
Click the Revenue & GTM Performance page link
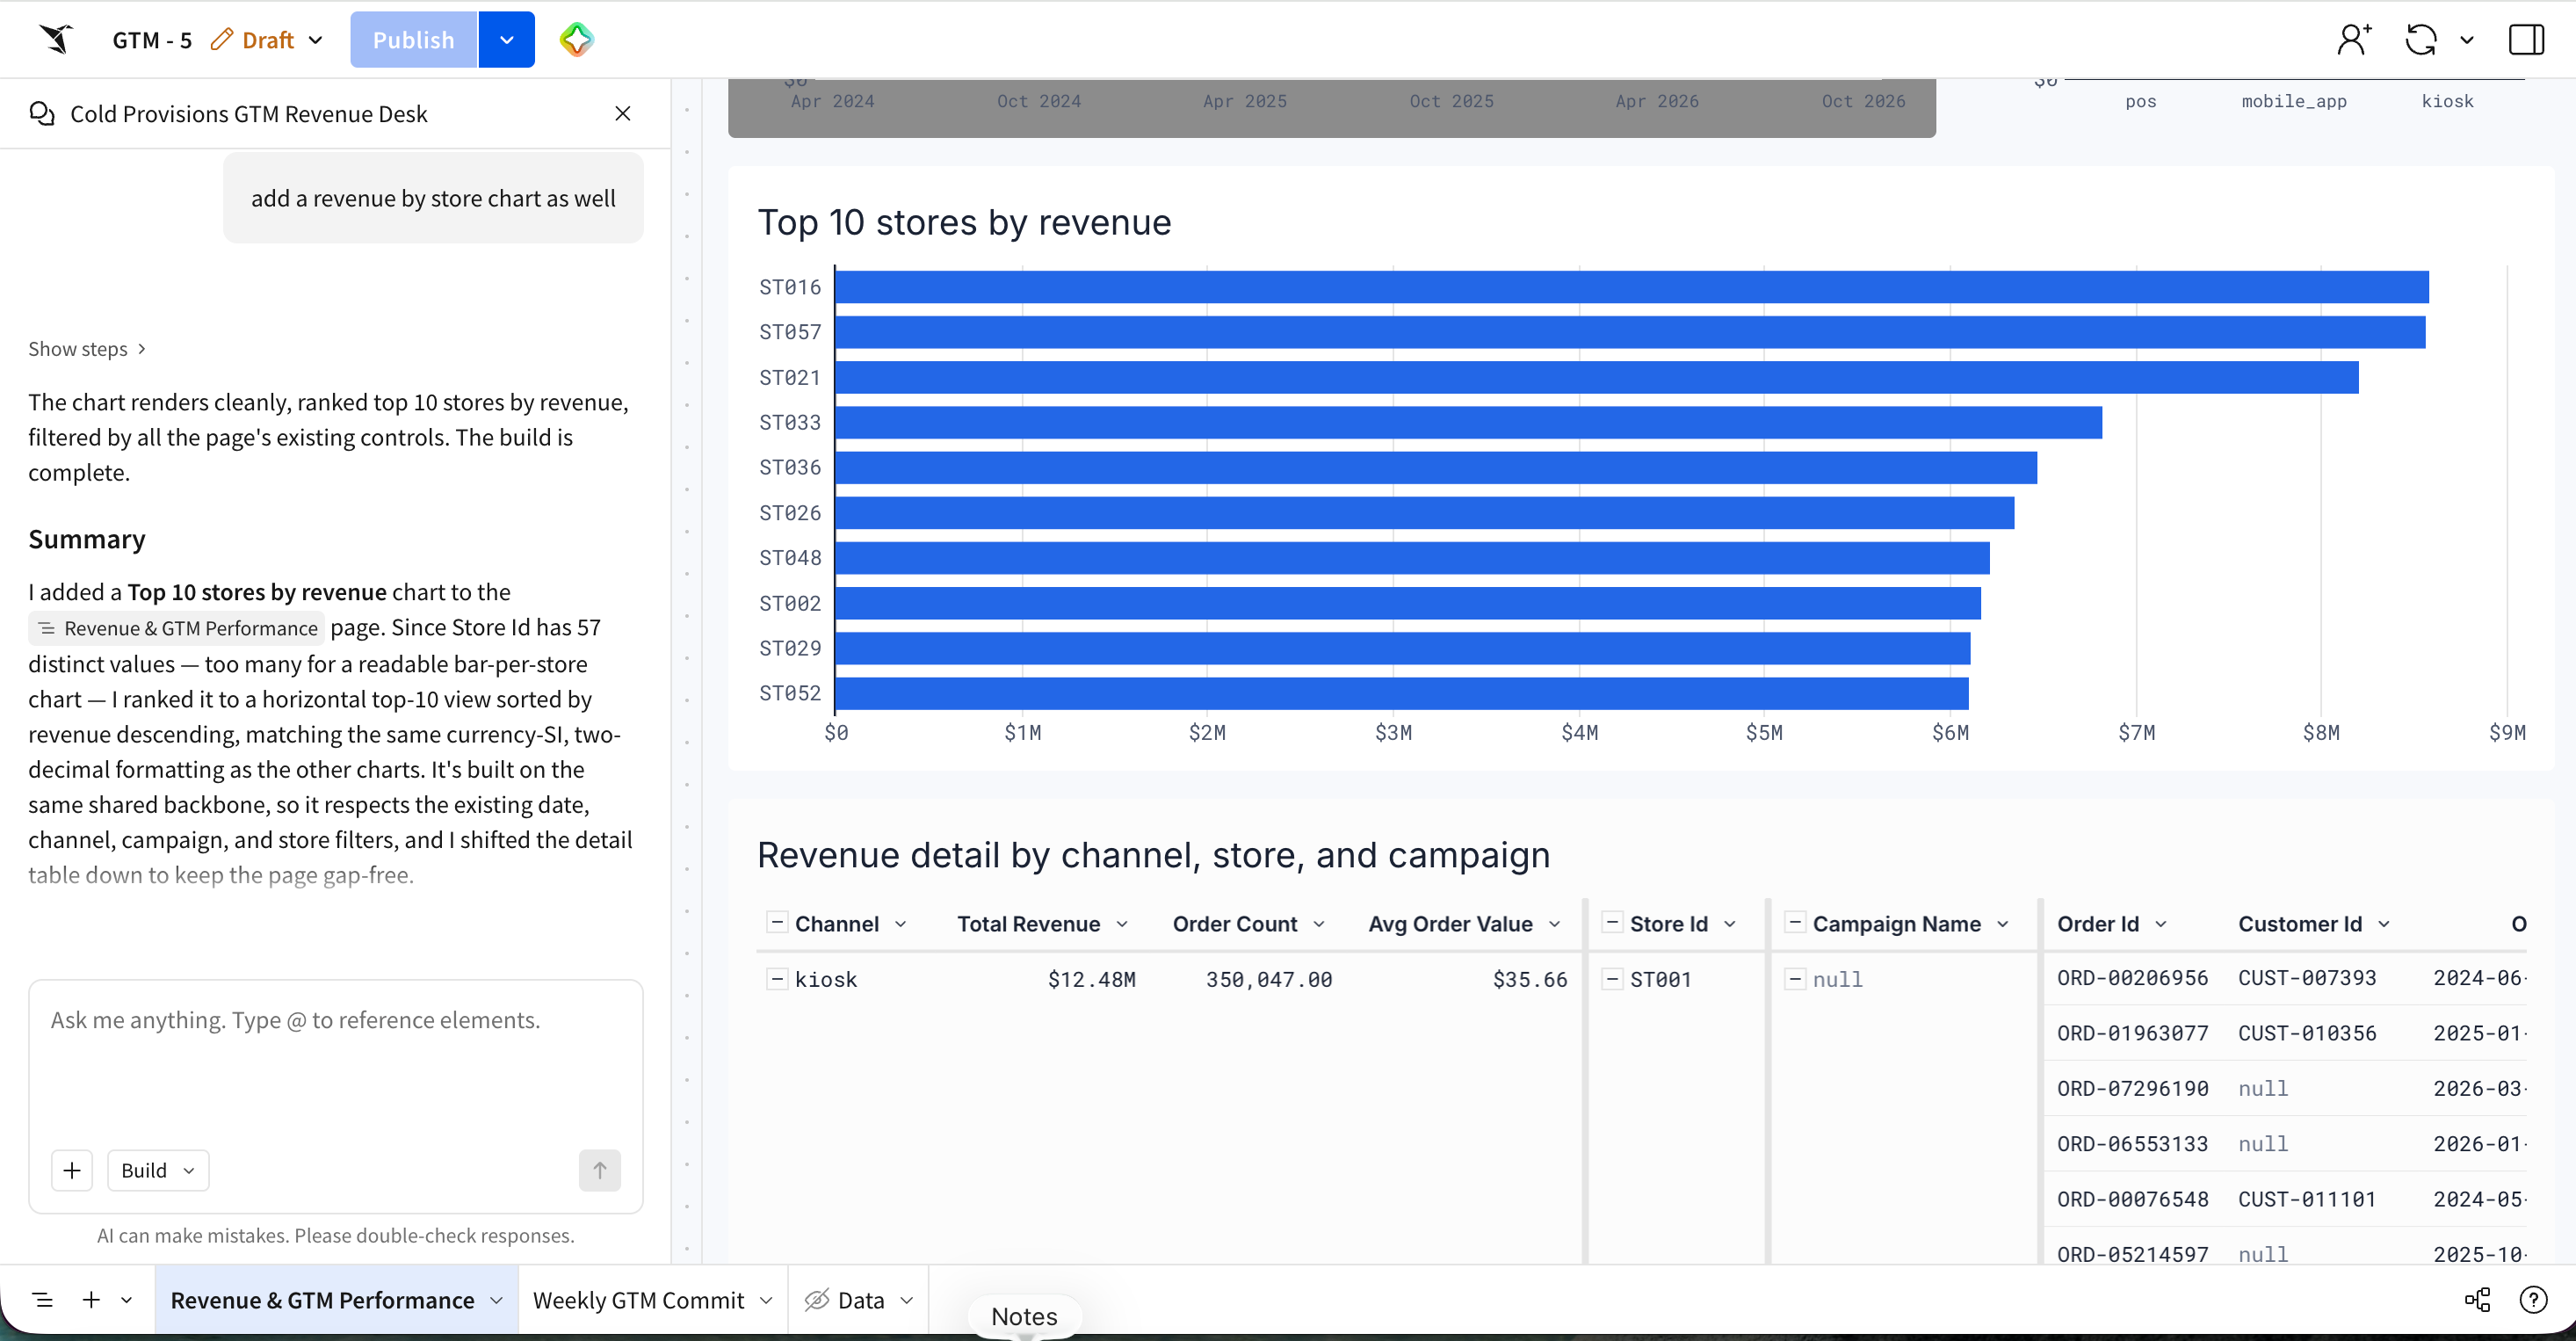(x=176, y=628)
